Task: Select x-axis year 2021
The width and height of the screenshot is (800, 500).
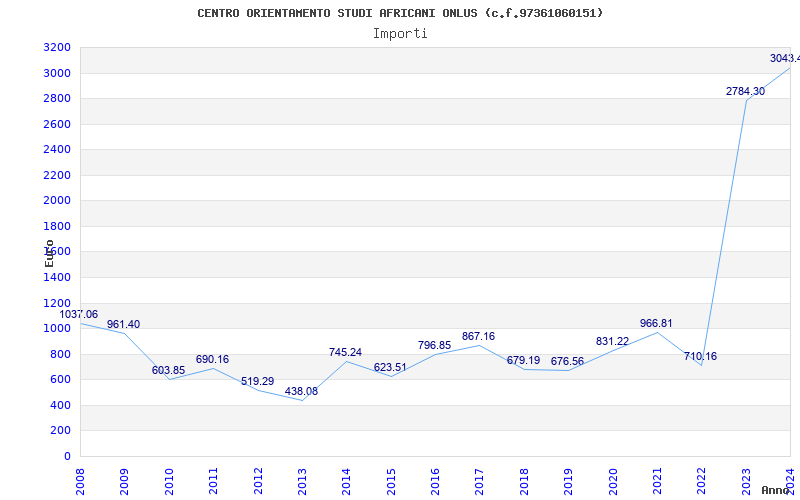Action: 657,482
